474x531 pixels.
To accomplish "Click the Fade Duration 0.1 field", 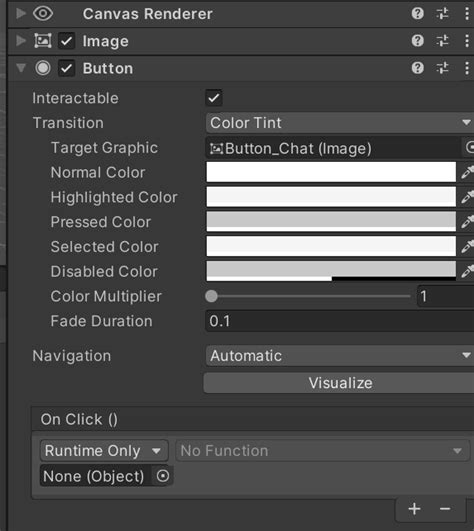I will point(340,321).
